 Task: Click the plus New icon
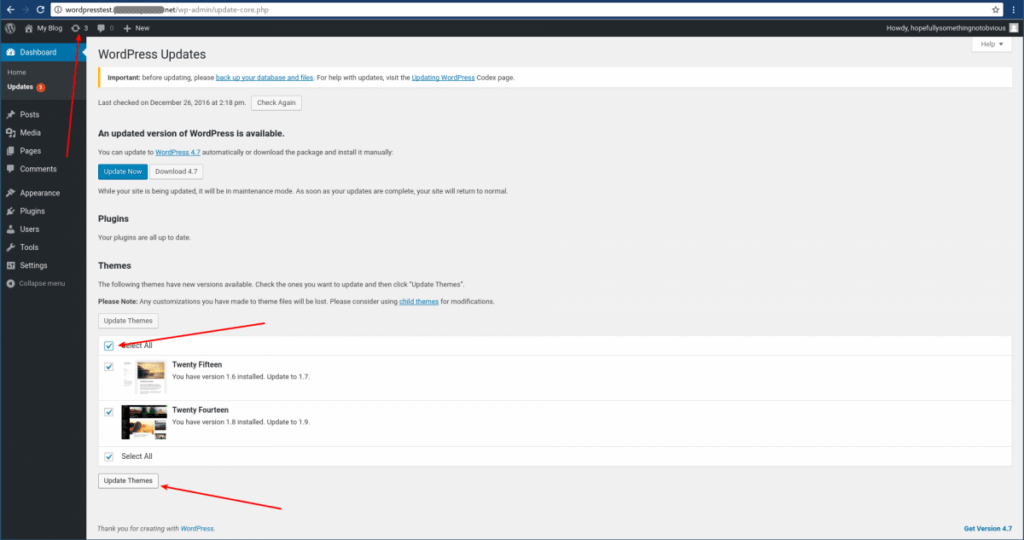tap(127, 28)
